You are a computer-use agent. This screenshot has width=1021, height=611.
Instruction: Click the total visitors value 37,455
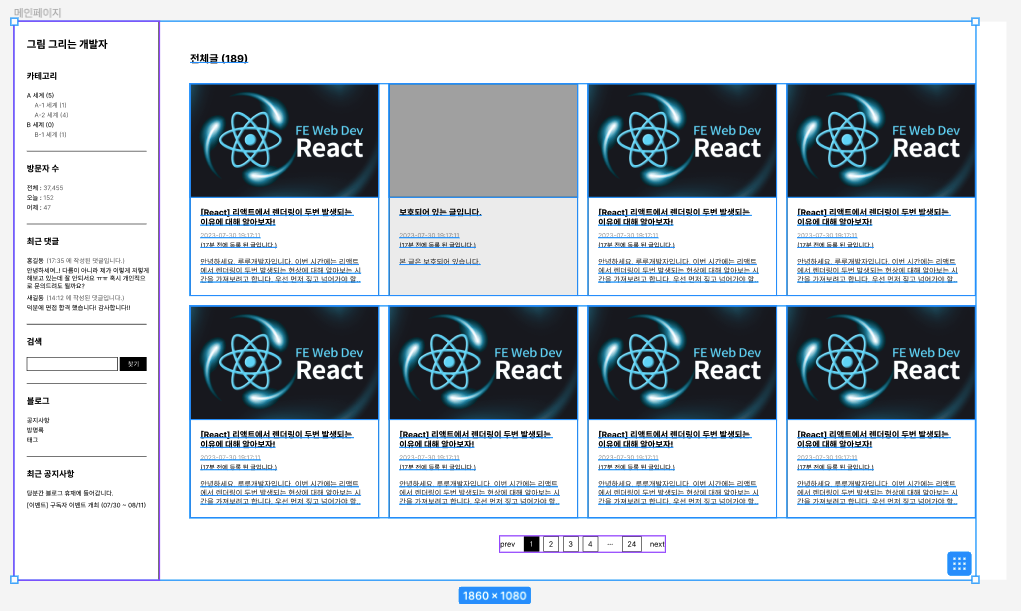coord(53,188)
